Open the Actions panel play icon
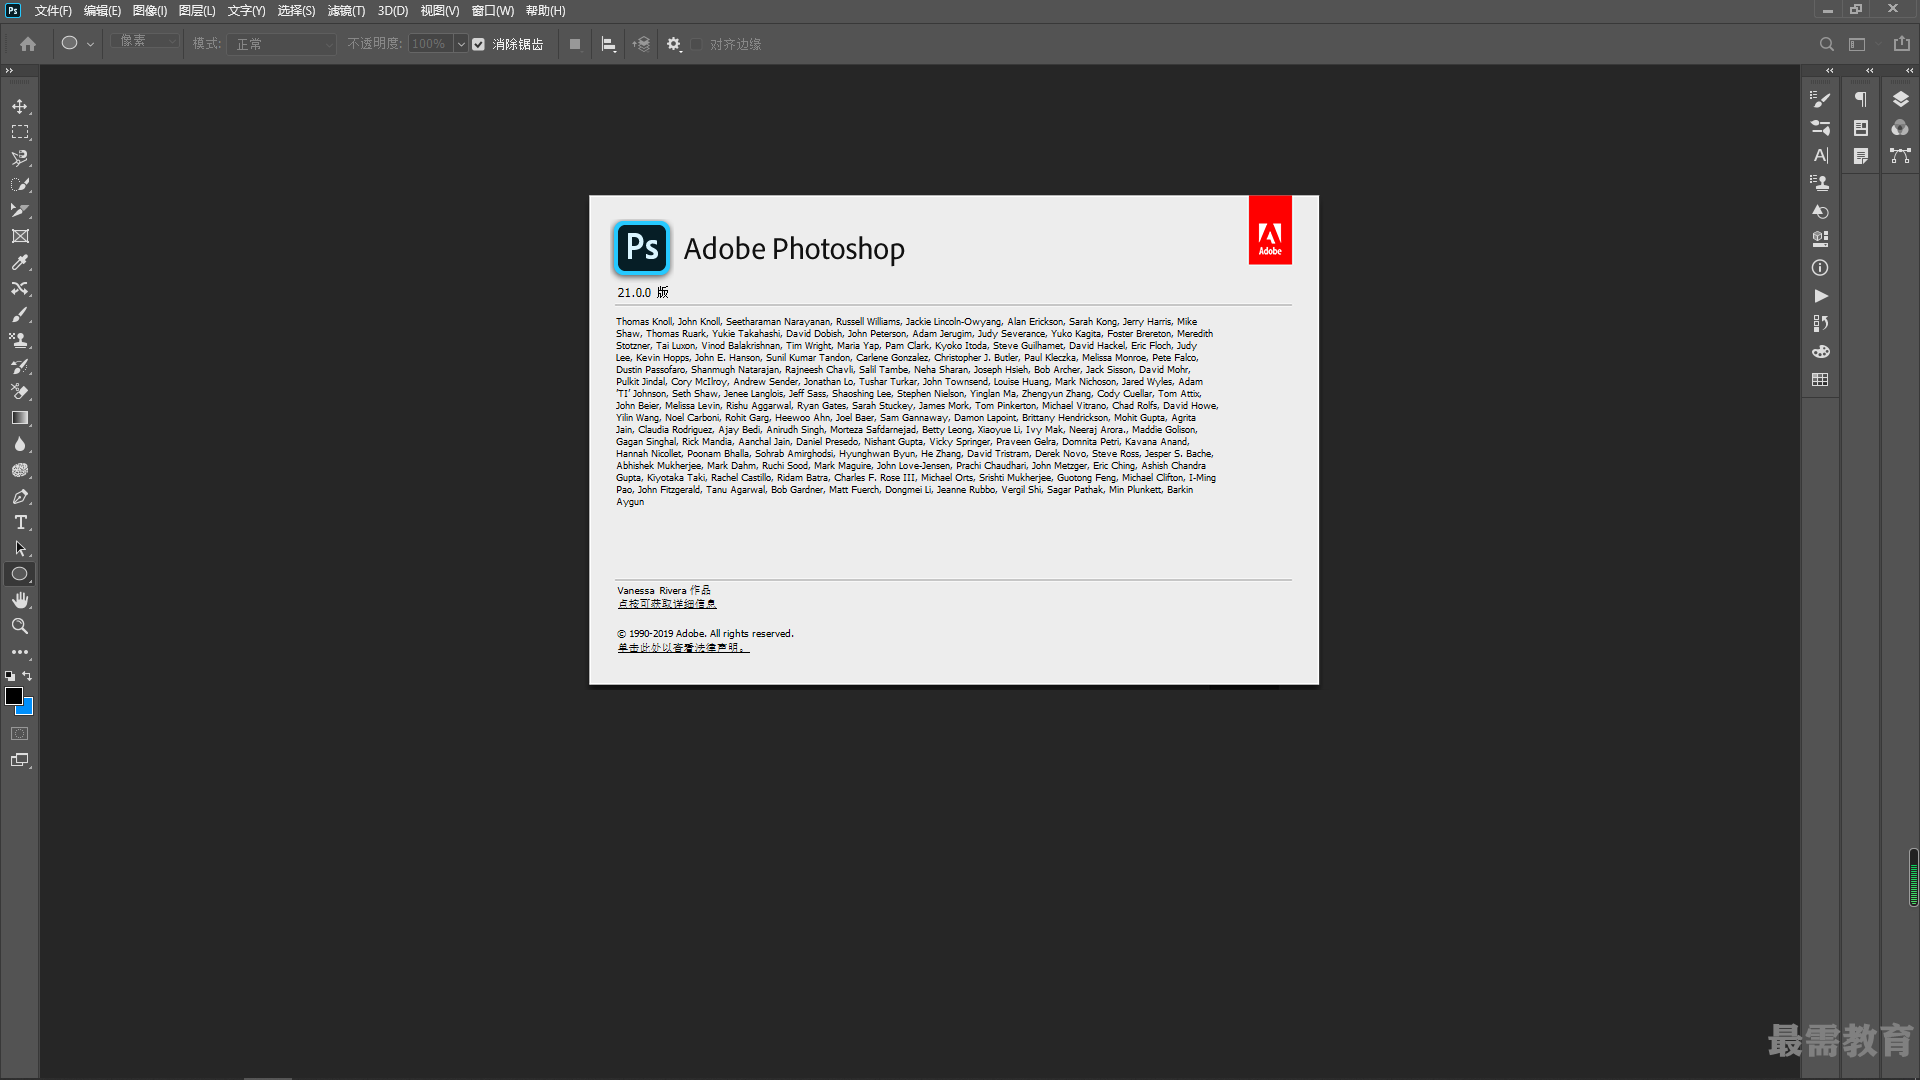The image size is (1920, 1080). [1821, 296]
